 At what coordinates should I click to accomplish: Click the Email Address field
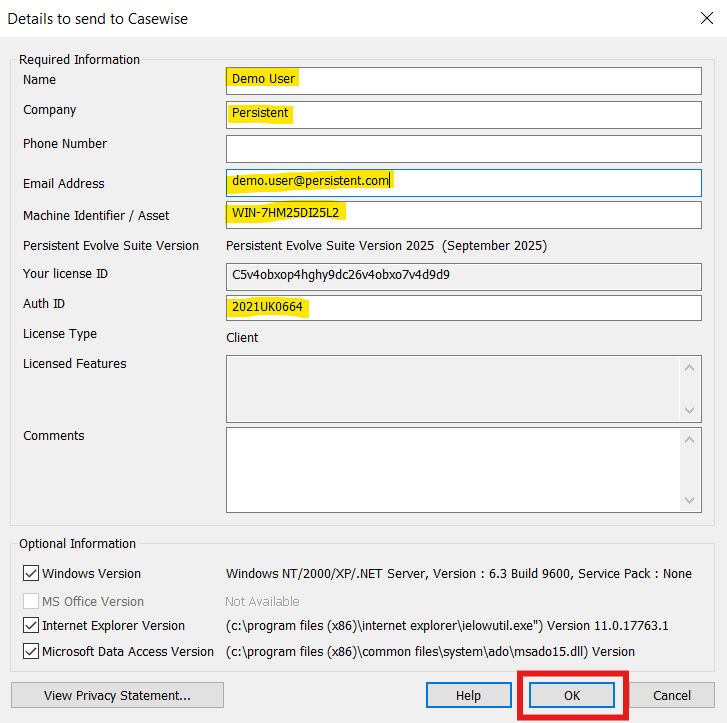coord(464,183)
